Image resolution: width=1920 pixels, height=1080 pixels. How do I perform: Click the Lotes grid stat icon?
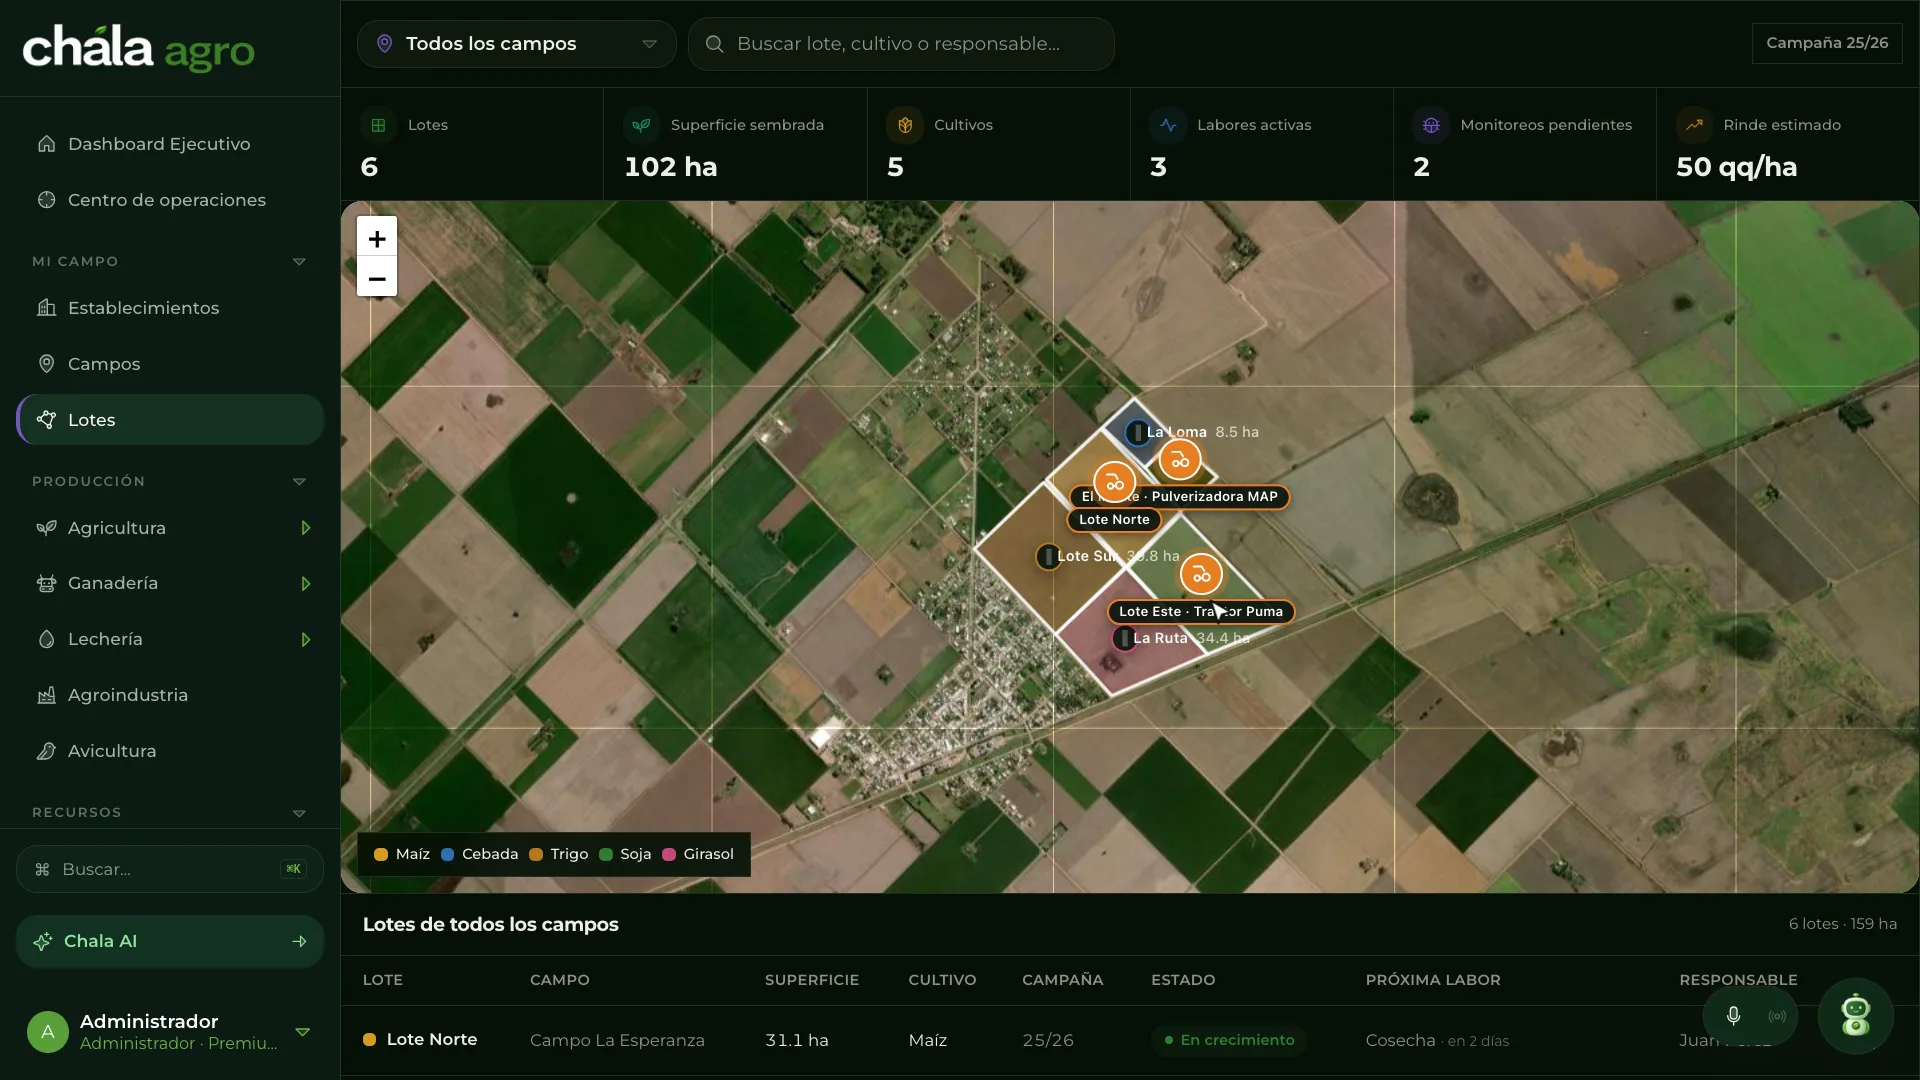[x=378, y=125]
